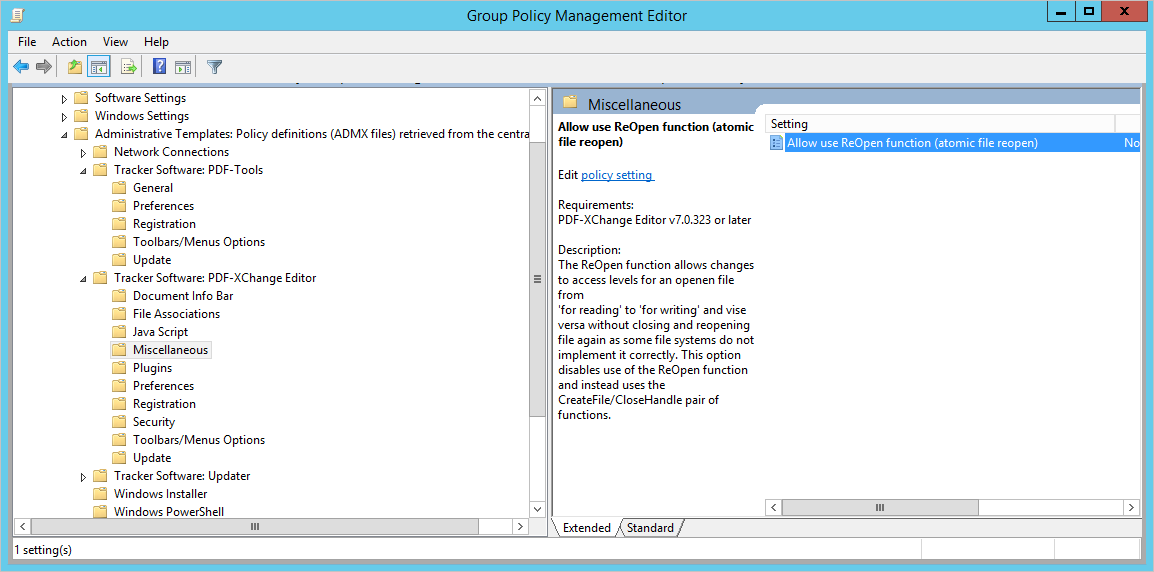Open the Help menu
The image size is (1154, 572).
tap(156, 42)
